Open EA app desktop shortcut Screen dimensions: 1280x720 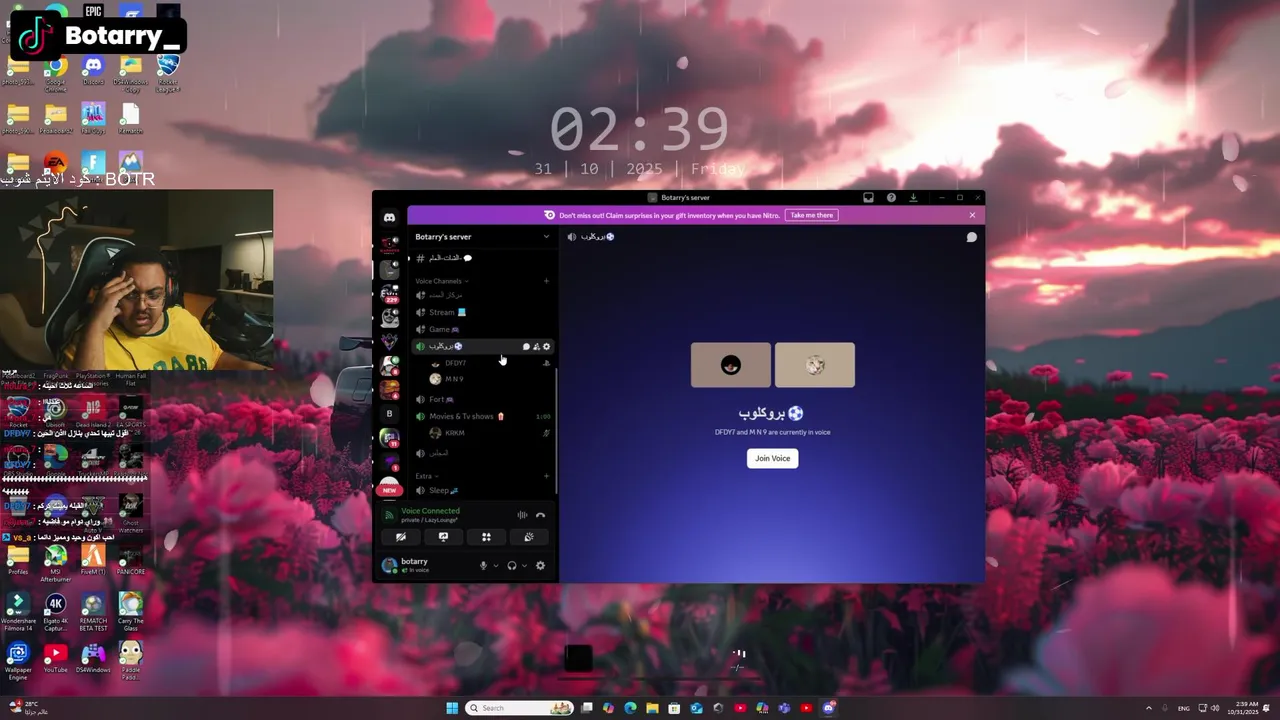(55, 163)
